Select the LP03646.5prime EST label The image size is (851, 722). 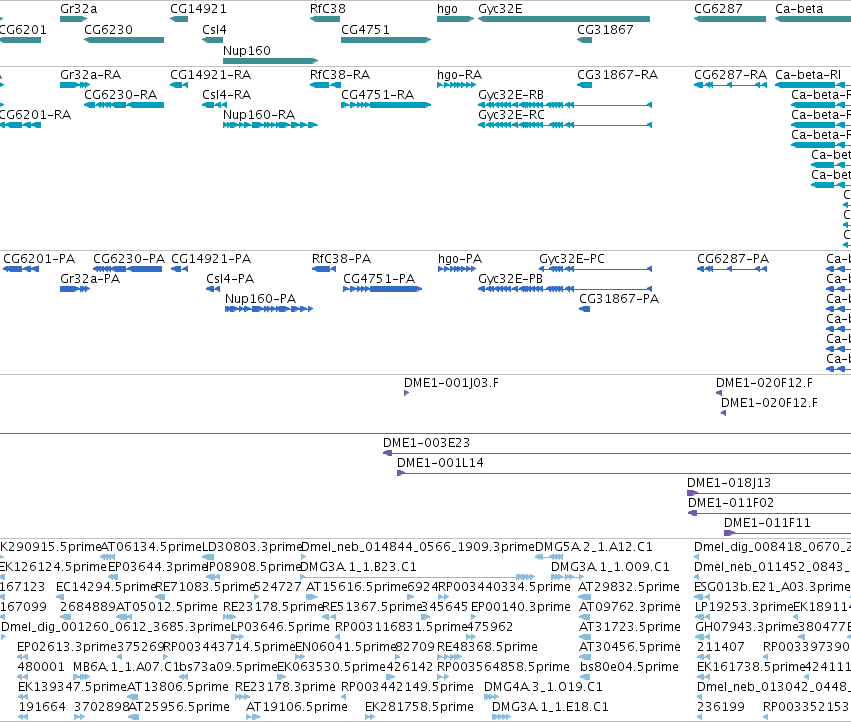280,626
